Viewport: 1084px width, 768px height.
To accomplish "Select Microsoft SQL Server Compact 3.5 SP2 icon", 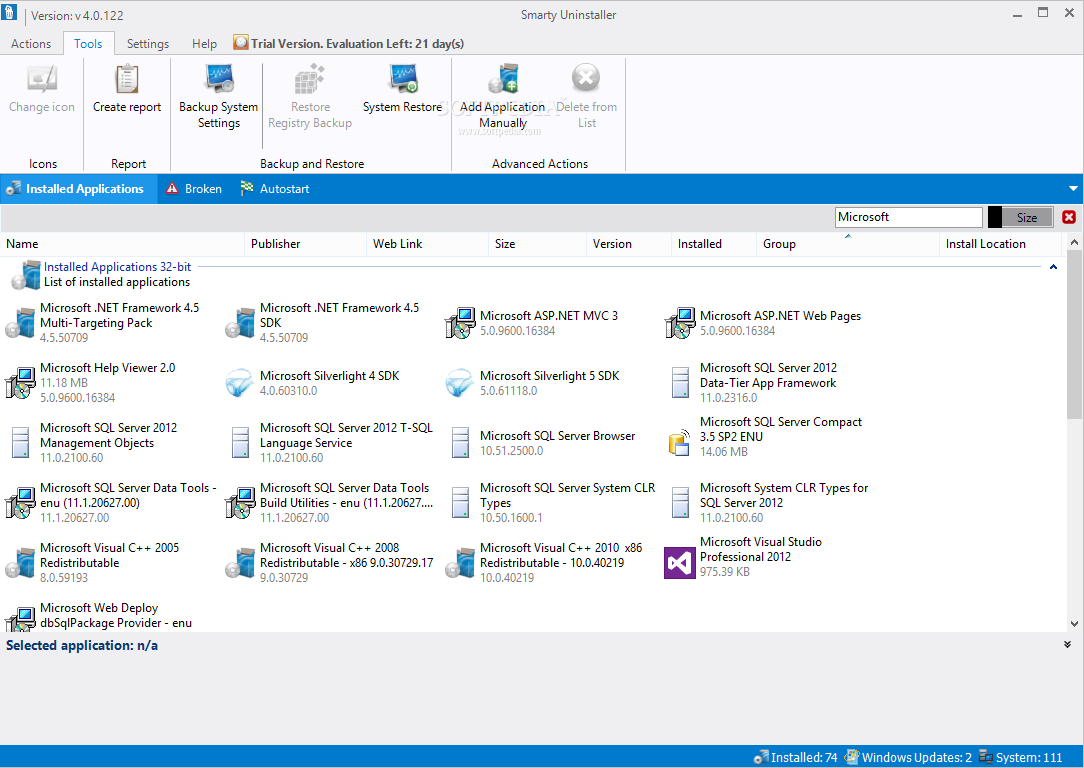I will click(x=680, y=442).
